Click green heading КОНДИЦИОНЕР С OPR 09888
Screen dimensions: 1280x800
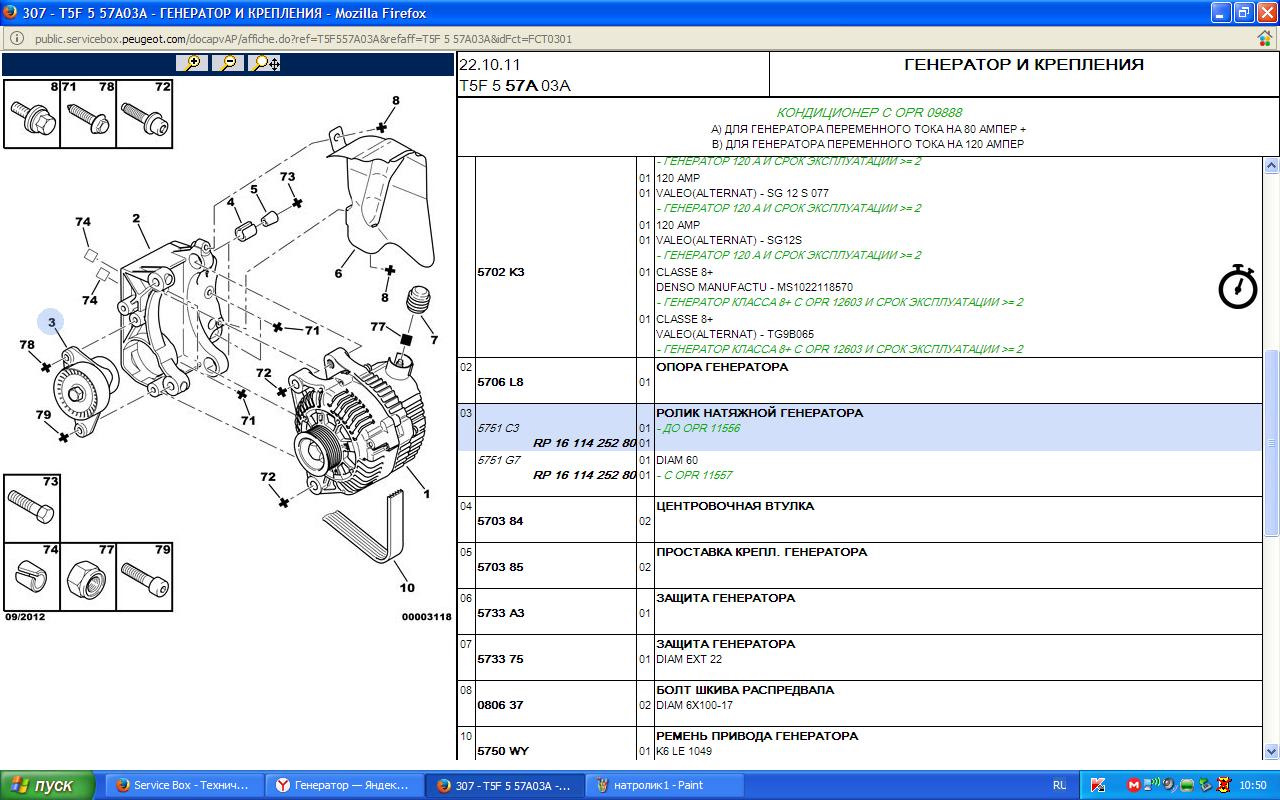tap(869, 113)
